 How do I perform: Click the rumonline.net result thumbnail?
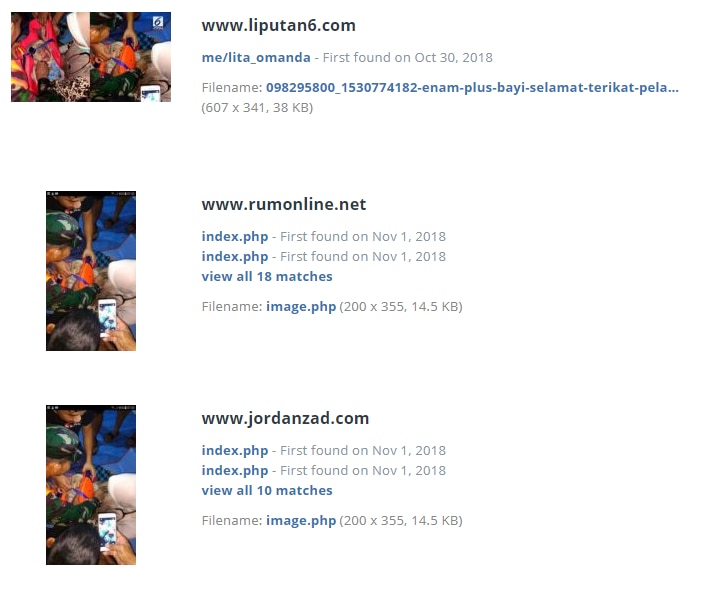[91, 271]
